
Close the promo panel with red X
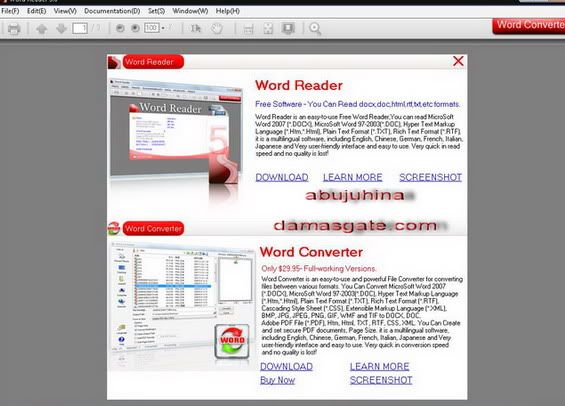(x=458, y=61)
